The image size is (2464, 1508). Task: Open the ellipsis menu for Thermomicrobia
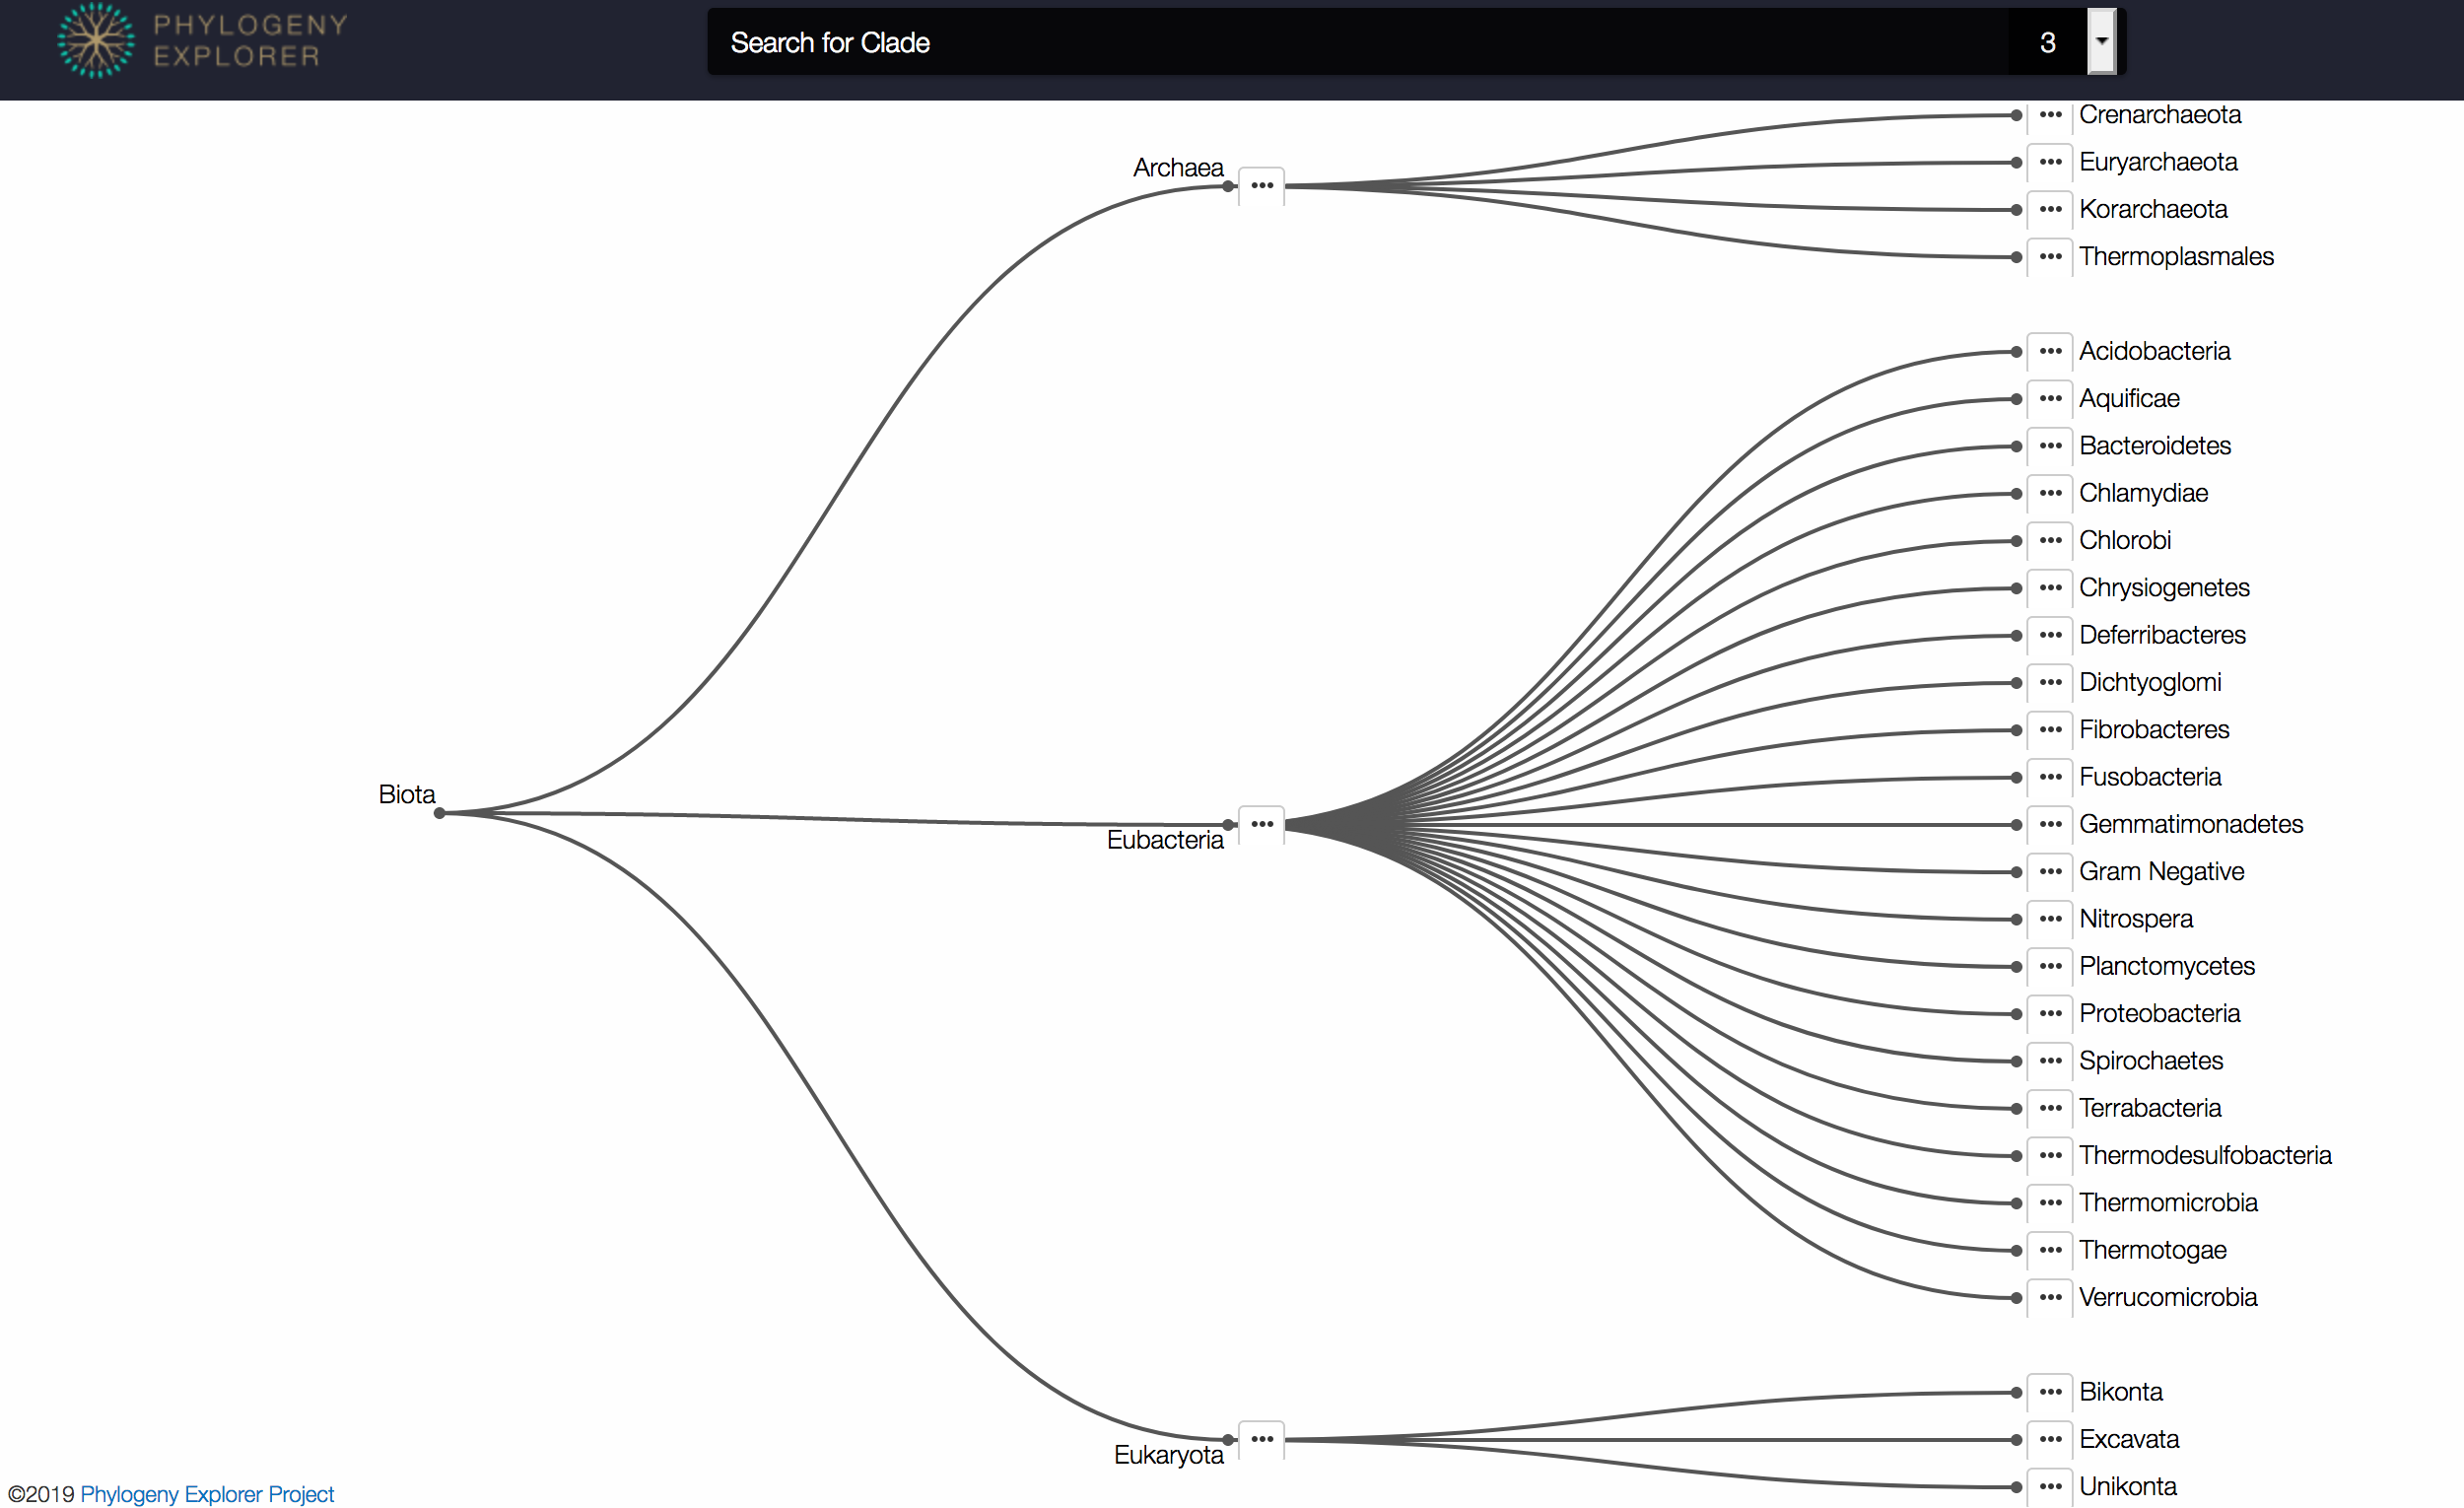(x=2050, y=1204)
